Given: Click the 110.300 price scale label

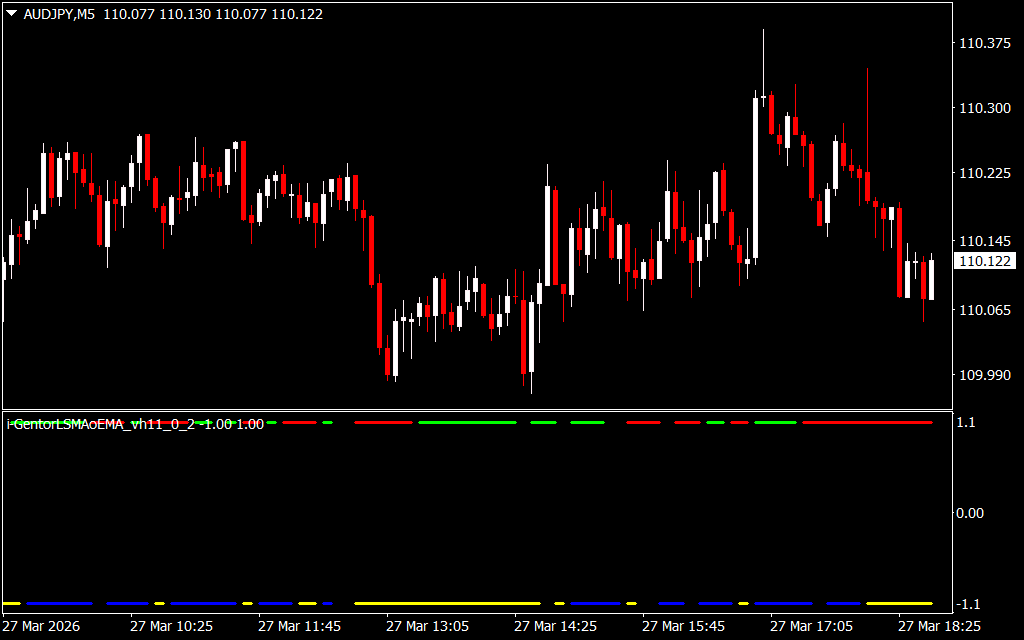Looking at the screenshot, I should point(983,108).
